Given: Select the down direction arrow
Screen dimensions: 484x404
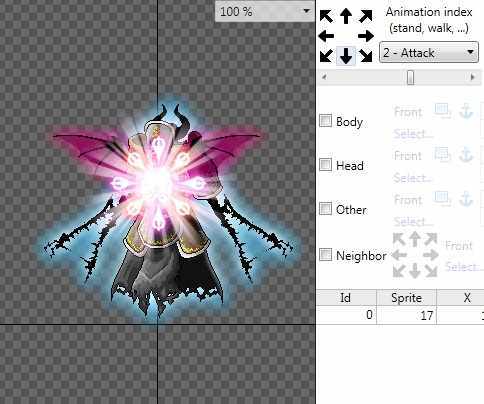Looking at the screenshot, I should pos(346,56).
